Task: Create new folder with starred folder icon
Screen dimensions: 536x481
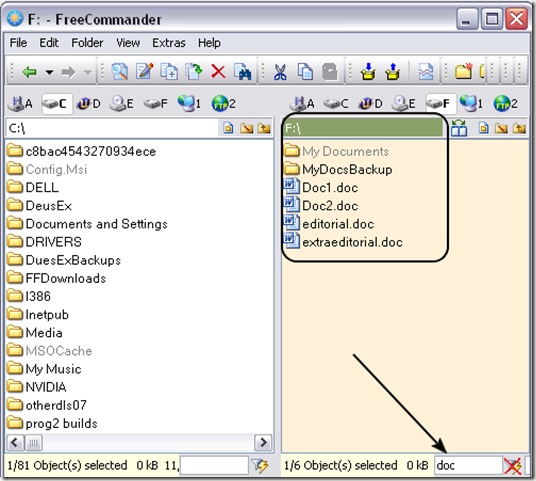Action: (464, 71)
